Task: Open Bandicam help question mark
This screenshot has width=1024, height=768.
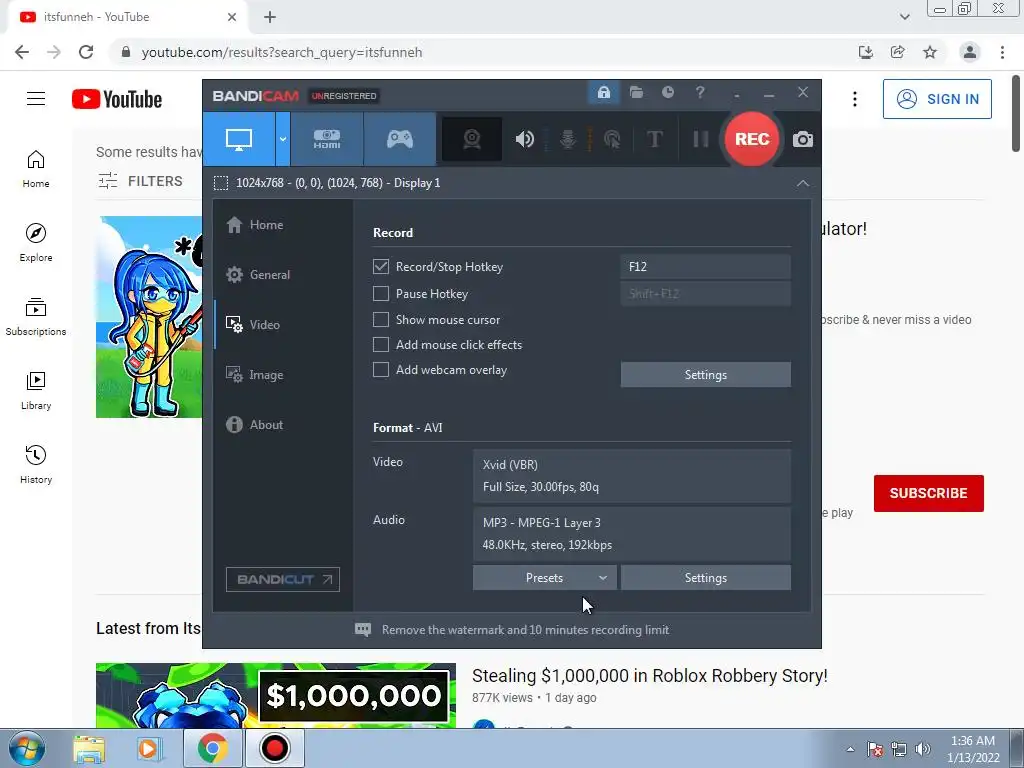Action: tap(699, 93)
